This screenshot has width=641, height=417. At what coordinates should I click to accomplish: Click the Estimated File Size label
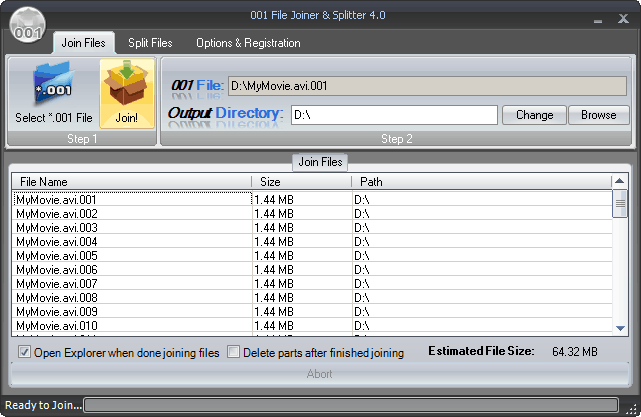481,351
